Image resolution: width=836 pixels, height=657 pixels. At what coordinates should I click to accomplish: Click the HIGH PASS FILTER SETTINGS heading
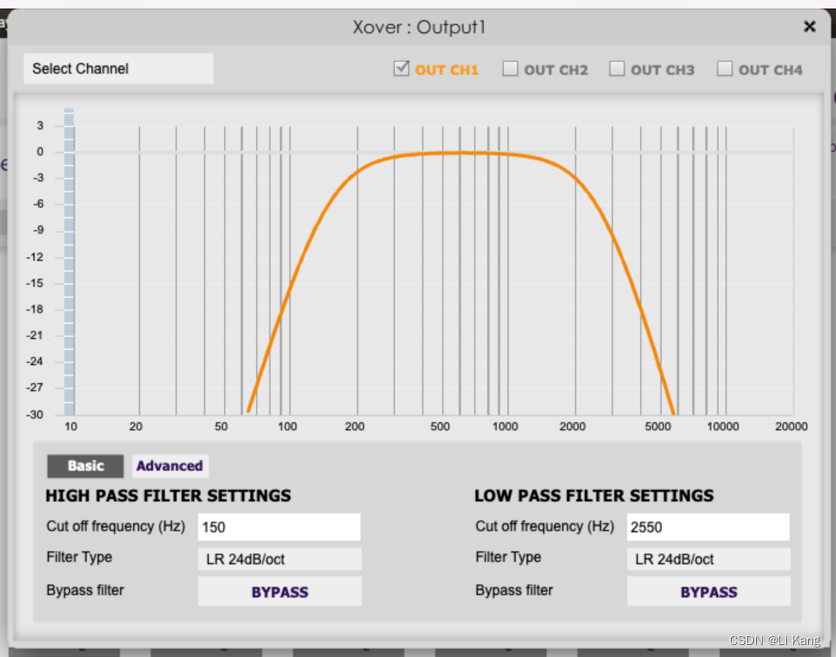tap(168, 496)
